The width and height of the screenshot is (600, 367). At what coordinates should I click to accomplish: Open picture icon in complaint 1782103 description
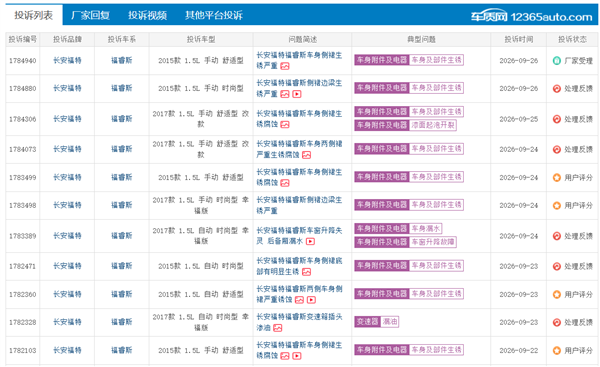285,356
